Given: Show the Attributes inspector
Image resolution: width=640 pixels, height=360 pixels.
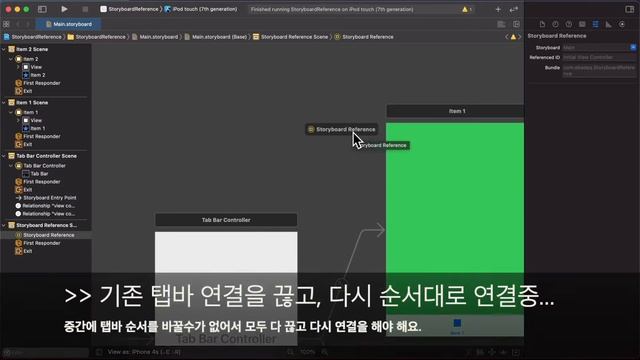Looking at the screenshot, I should pyautogui.click(x=596, y=24).
